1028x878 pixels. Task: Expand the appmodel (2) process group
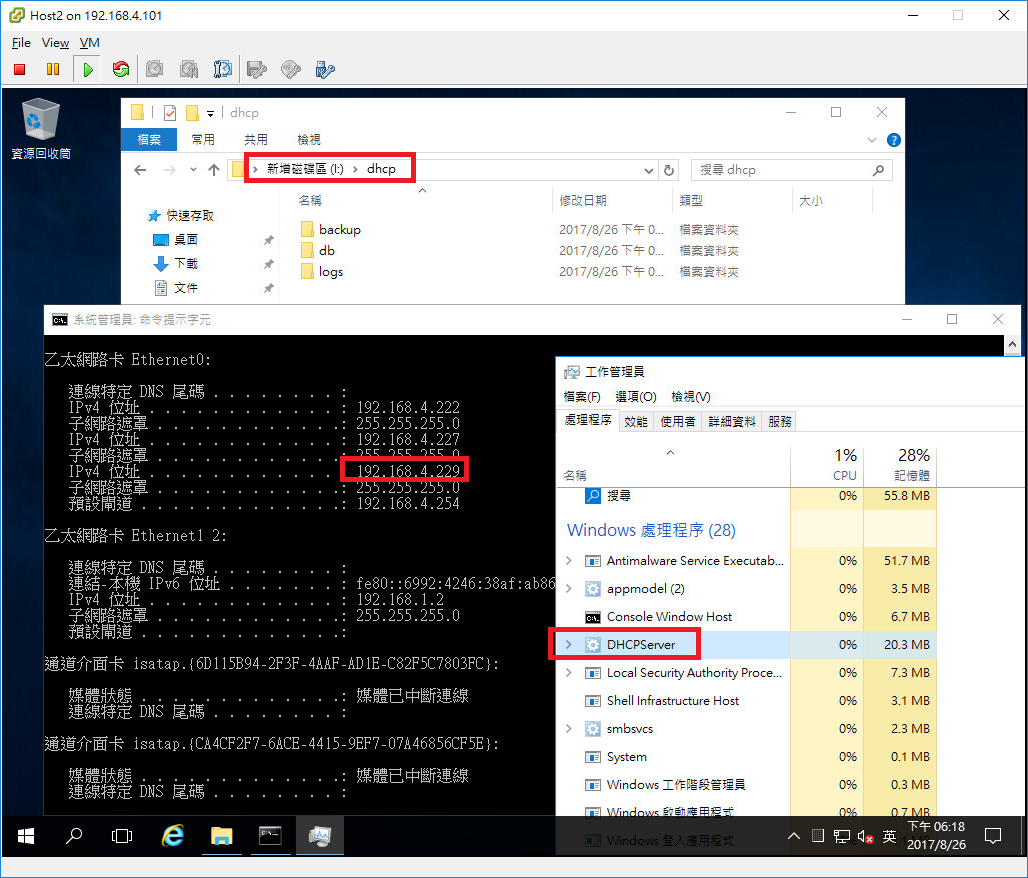pos(568,589)
